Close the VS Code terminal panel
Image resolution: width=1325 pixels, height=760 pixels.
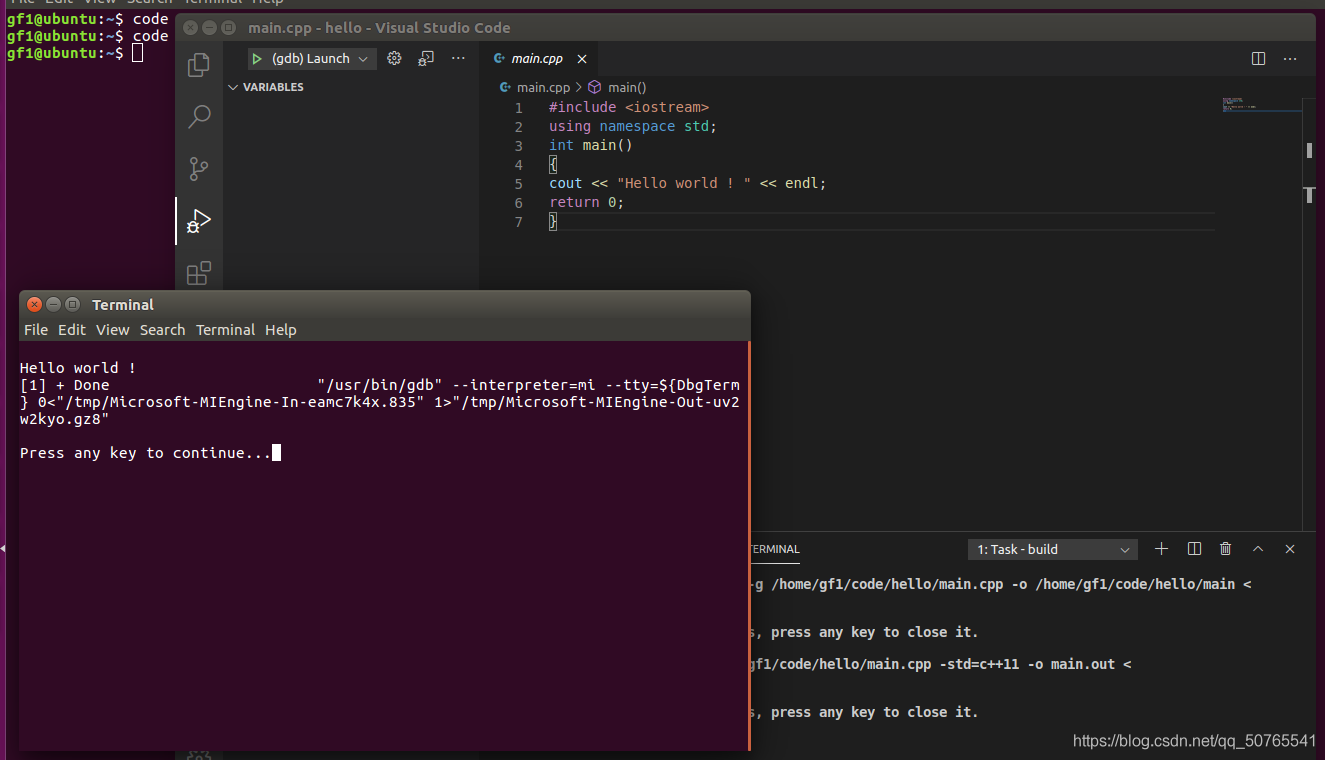click(1290, 549)
